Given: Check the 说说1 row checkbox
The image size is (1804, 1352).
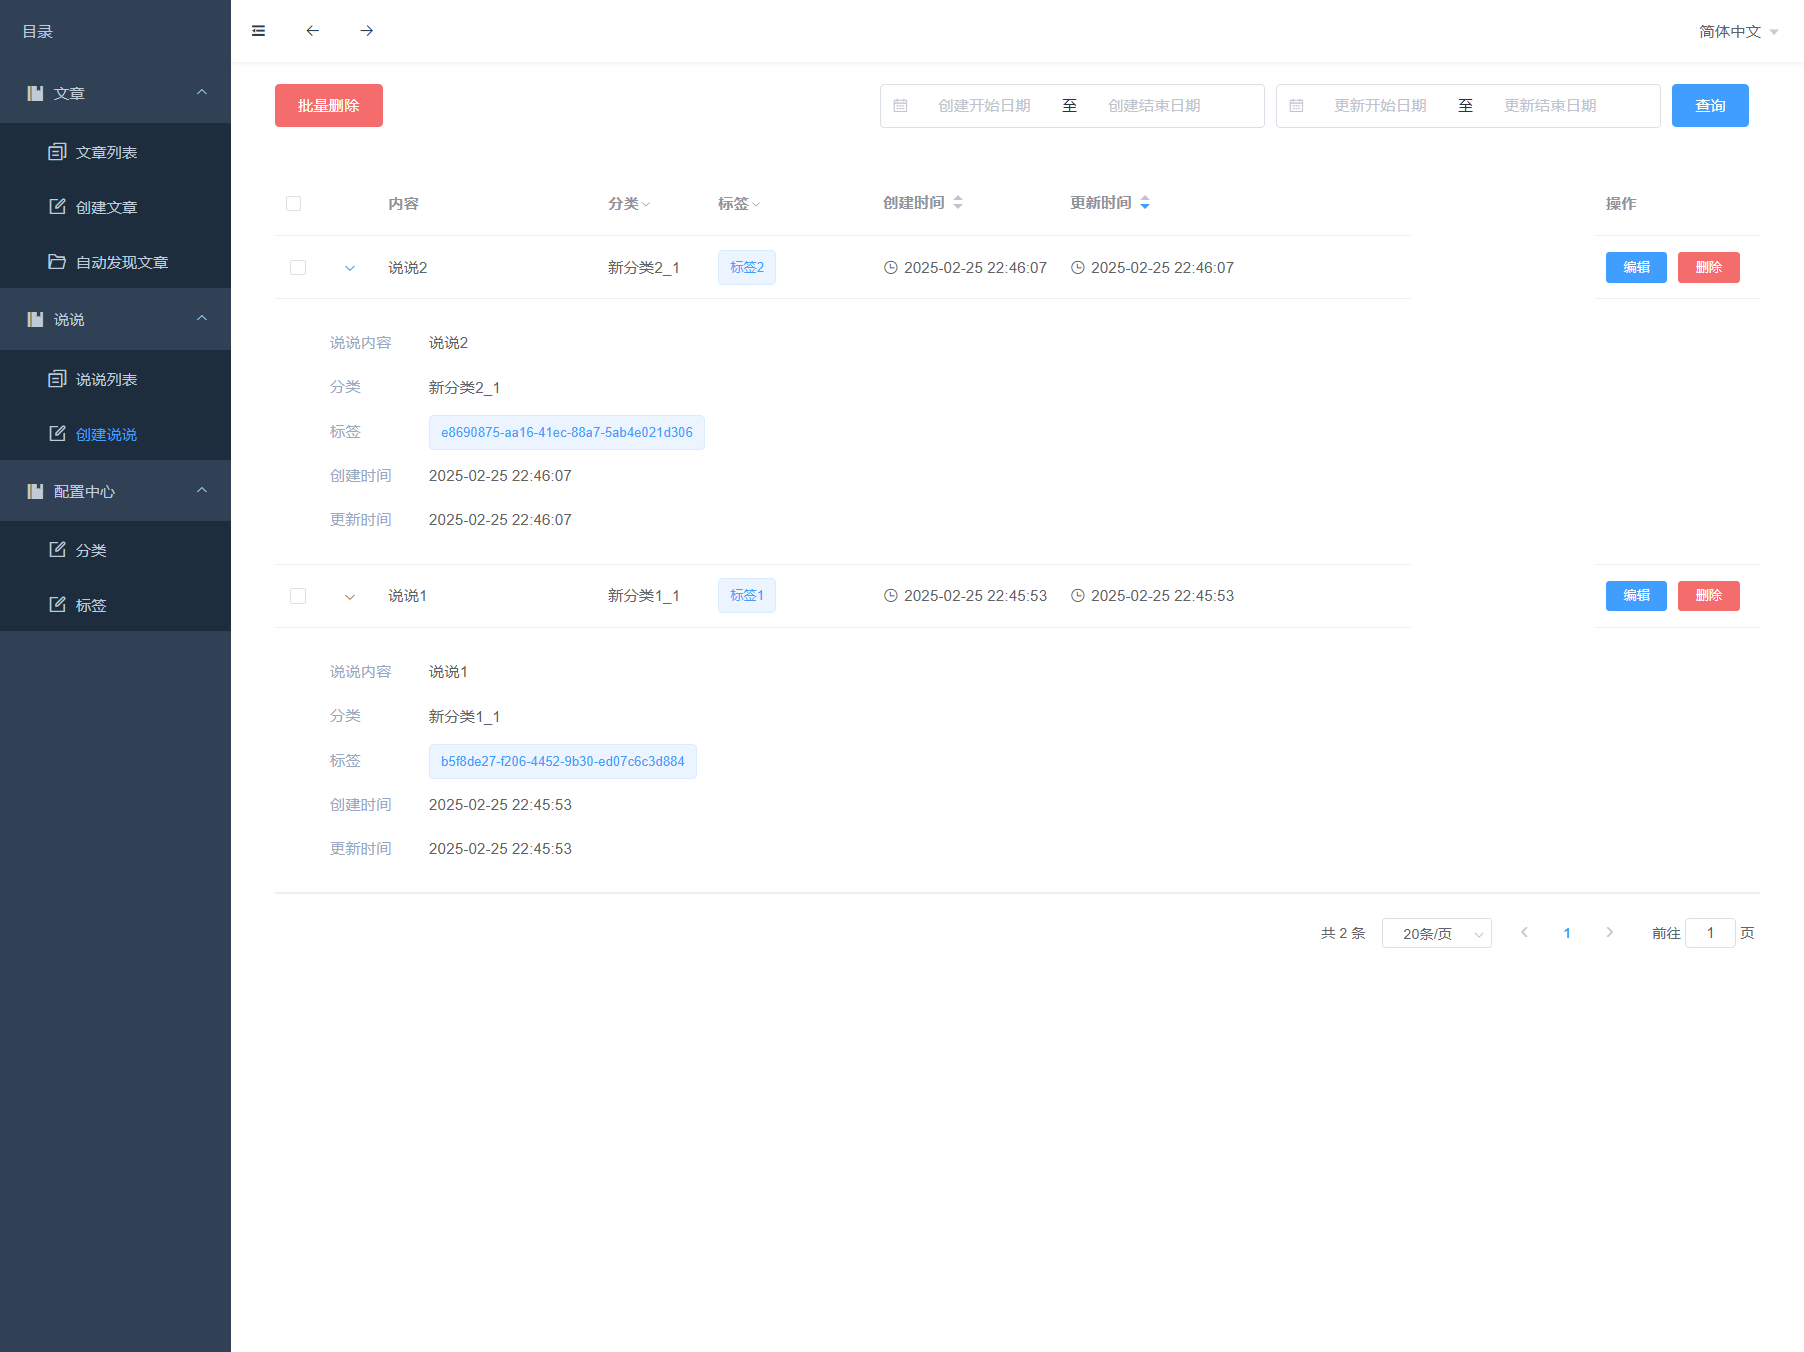Looking at the screenshot, I should point(298,596).
